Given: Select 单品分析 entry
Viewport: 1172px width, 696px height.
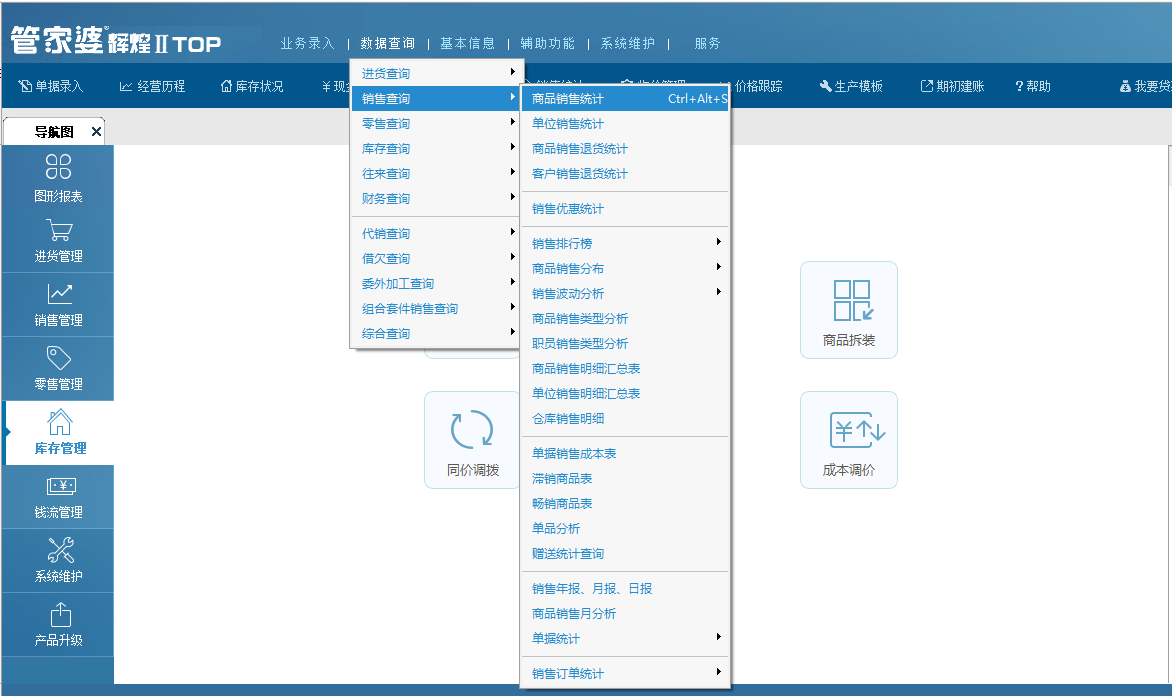Looking at the screenshot, I should pyautogui.click(x=625, y=529).
